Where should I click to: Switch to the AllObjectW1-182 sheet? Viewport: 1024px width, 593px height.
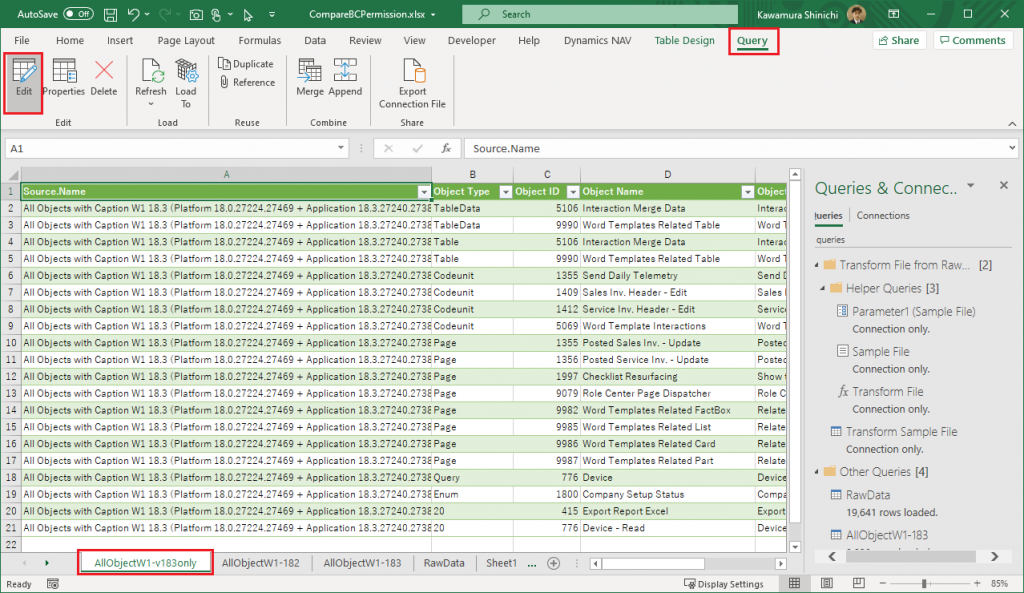[261, 563]
